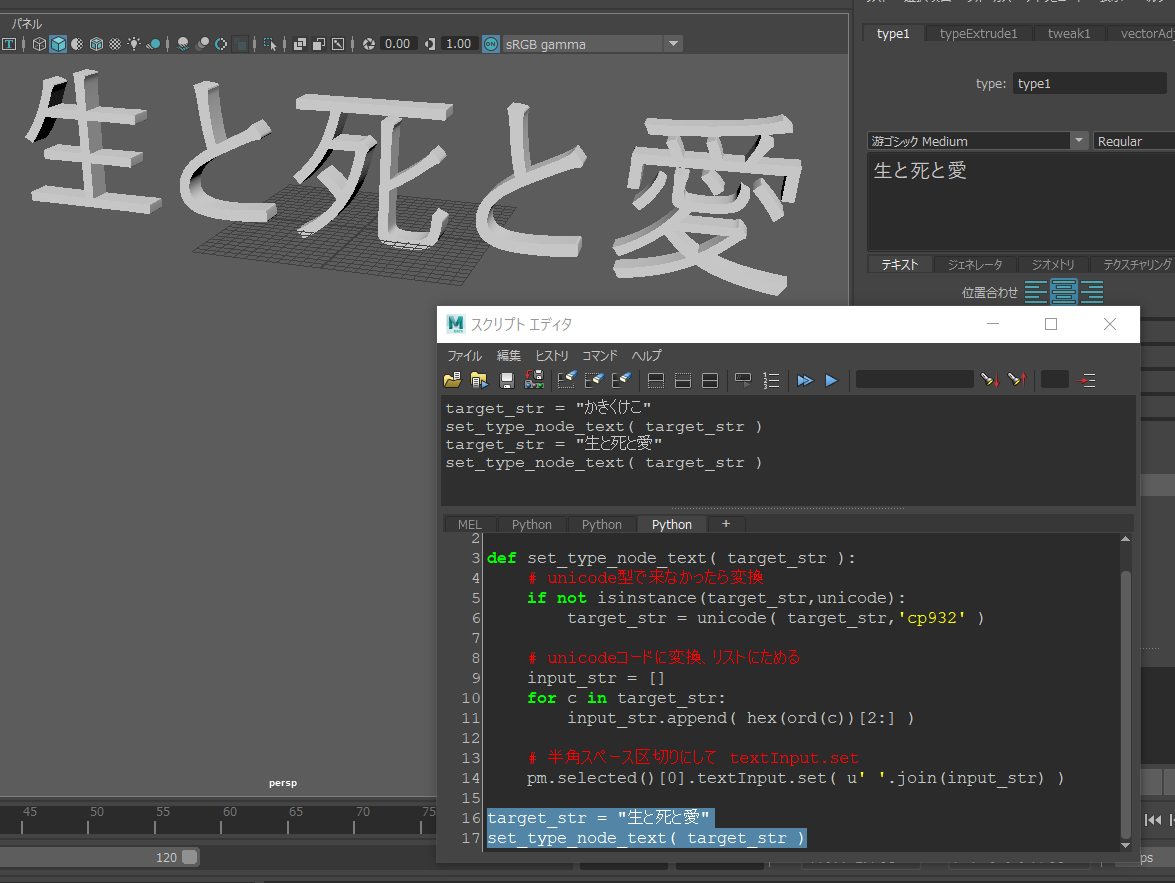Click Multisample Anti-aliasing circle icon
The height and width of the screenshot is (883, 1175).
pos(221,44)
